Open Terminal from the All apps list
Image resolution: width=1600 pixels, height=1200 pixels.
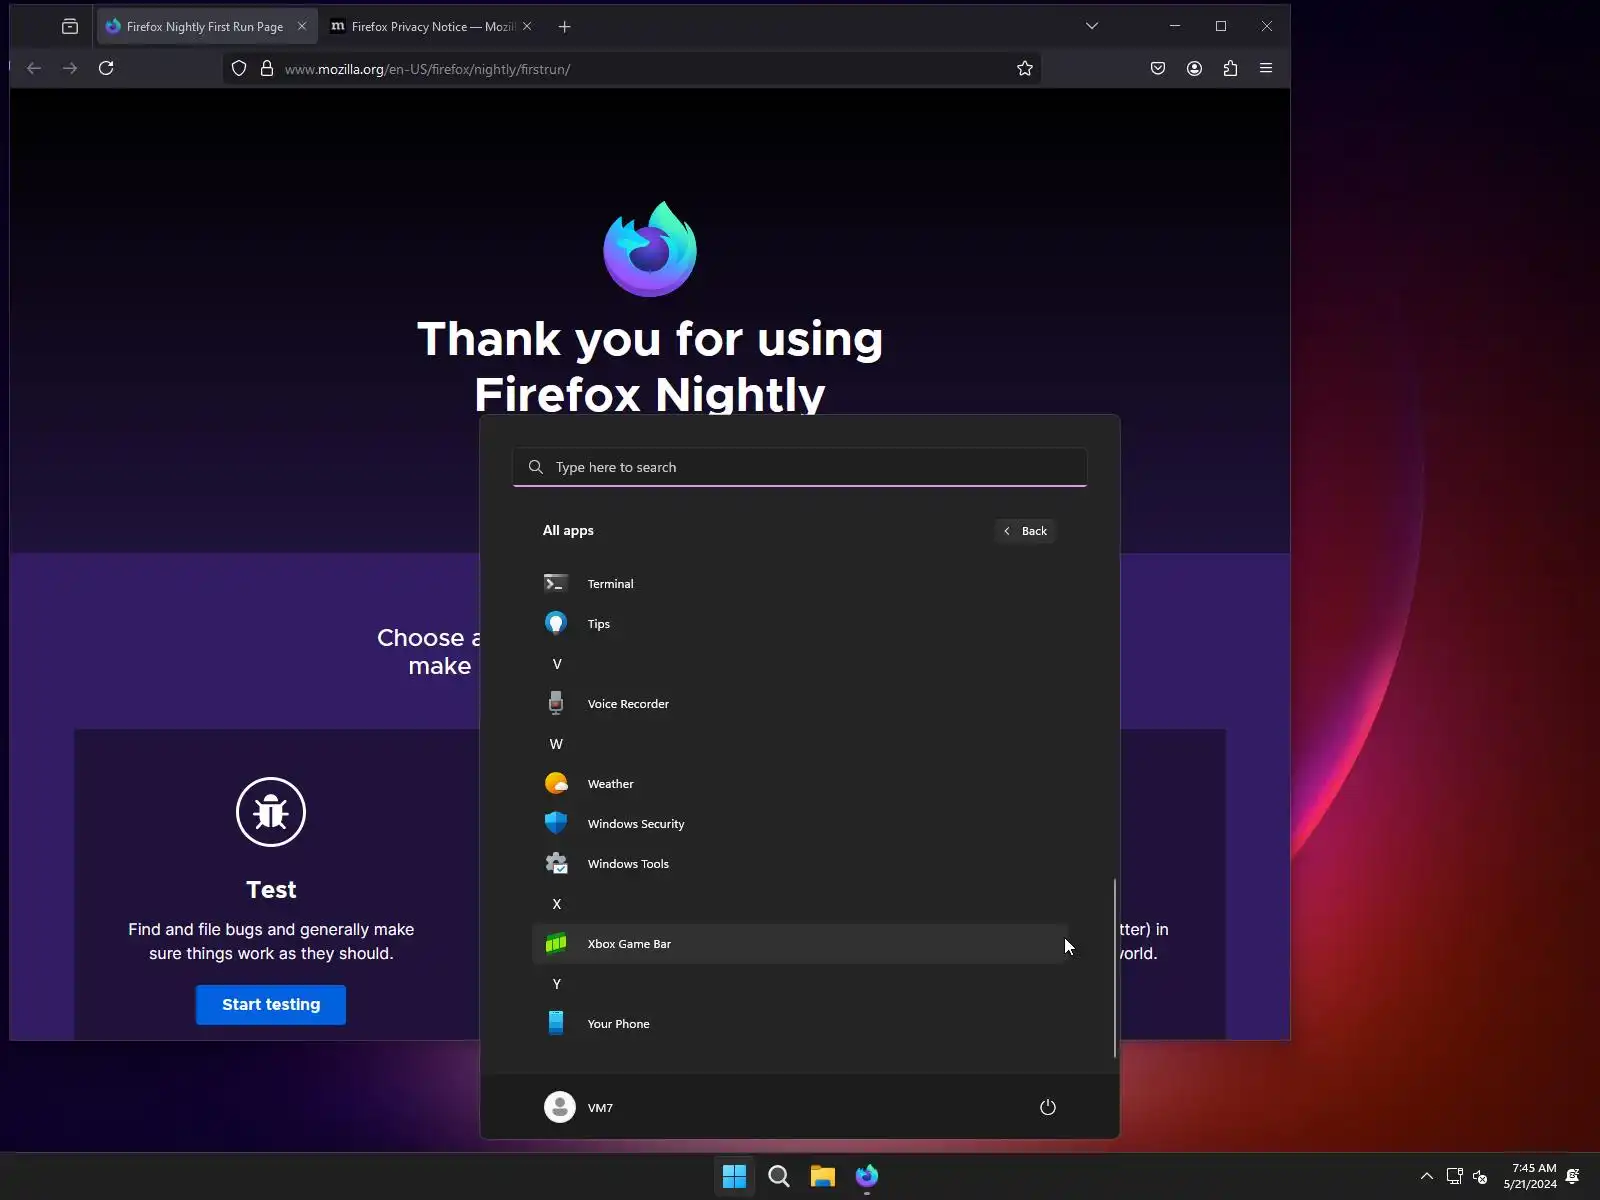800,583
